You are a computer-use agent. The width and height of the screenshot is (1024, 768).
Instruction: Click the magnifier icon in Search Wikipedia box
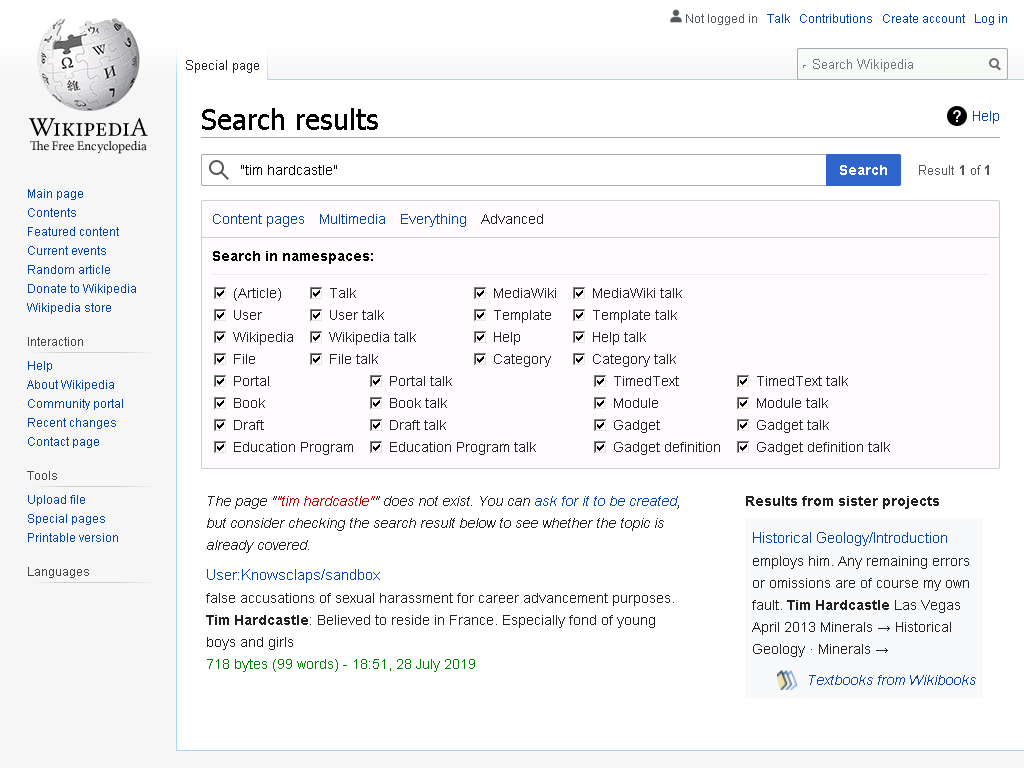995,64
